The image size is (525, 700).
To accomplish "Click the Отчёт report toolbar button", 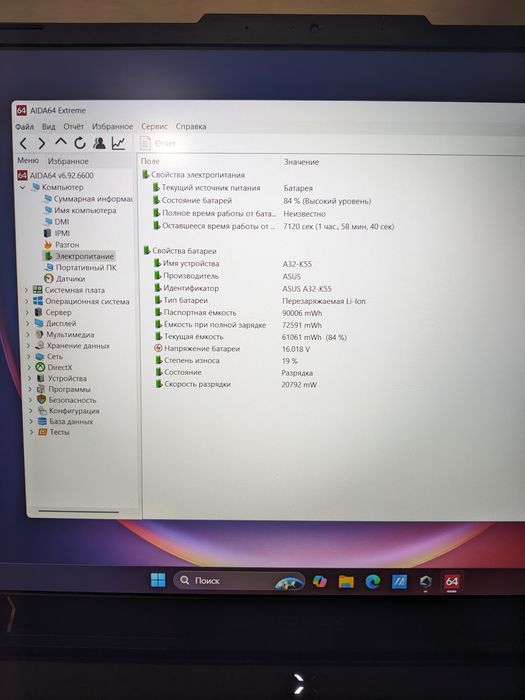I will pyautogui.click(x=158, y=143).
